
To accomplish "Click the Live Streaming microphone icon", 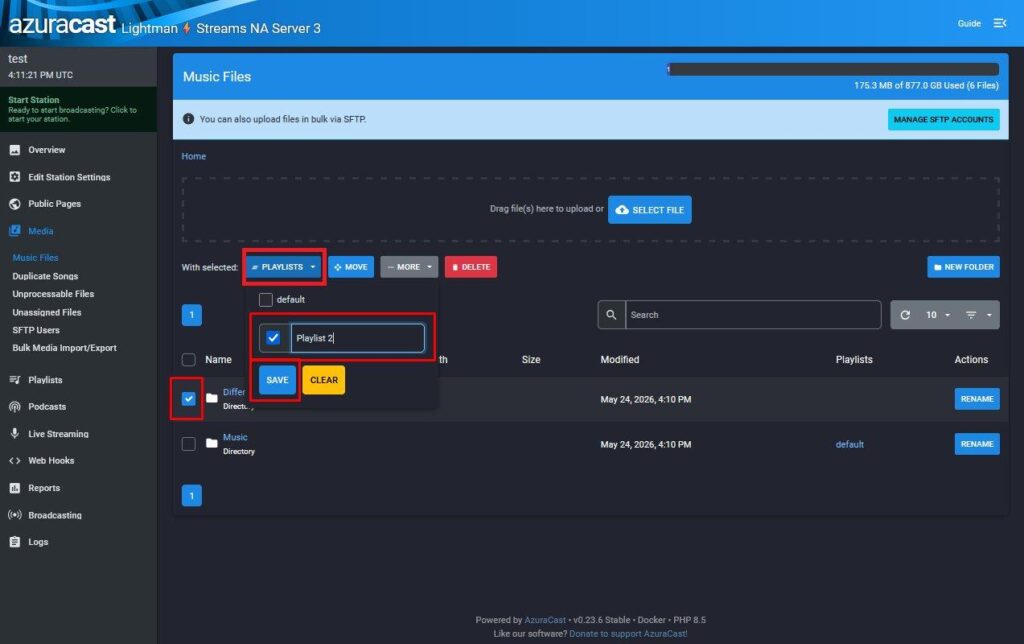I will [14, 433].
